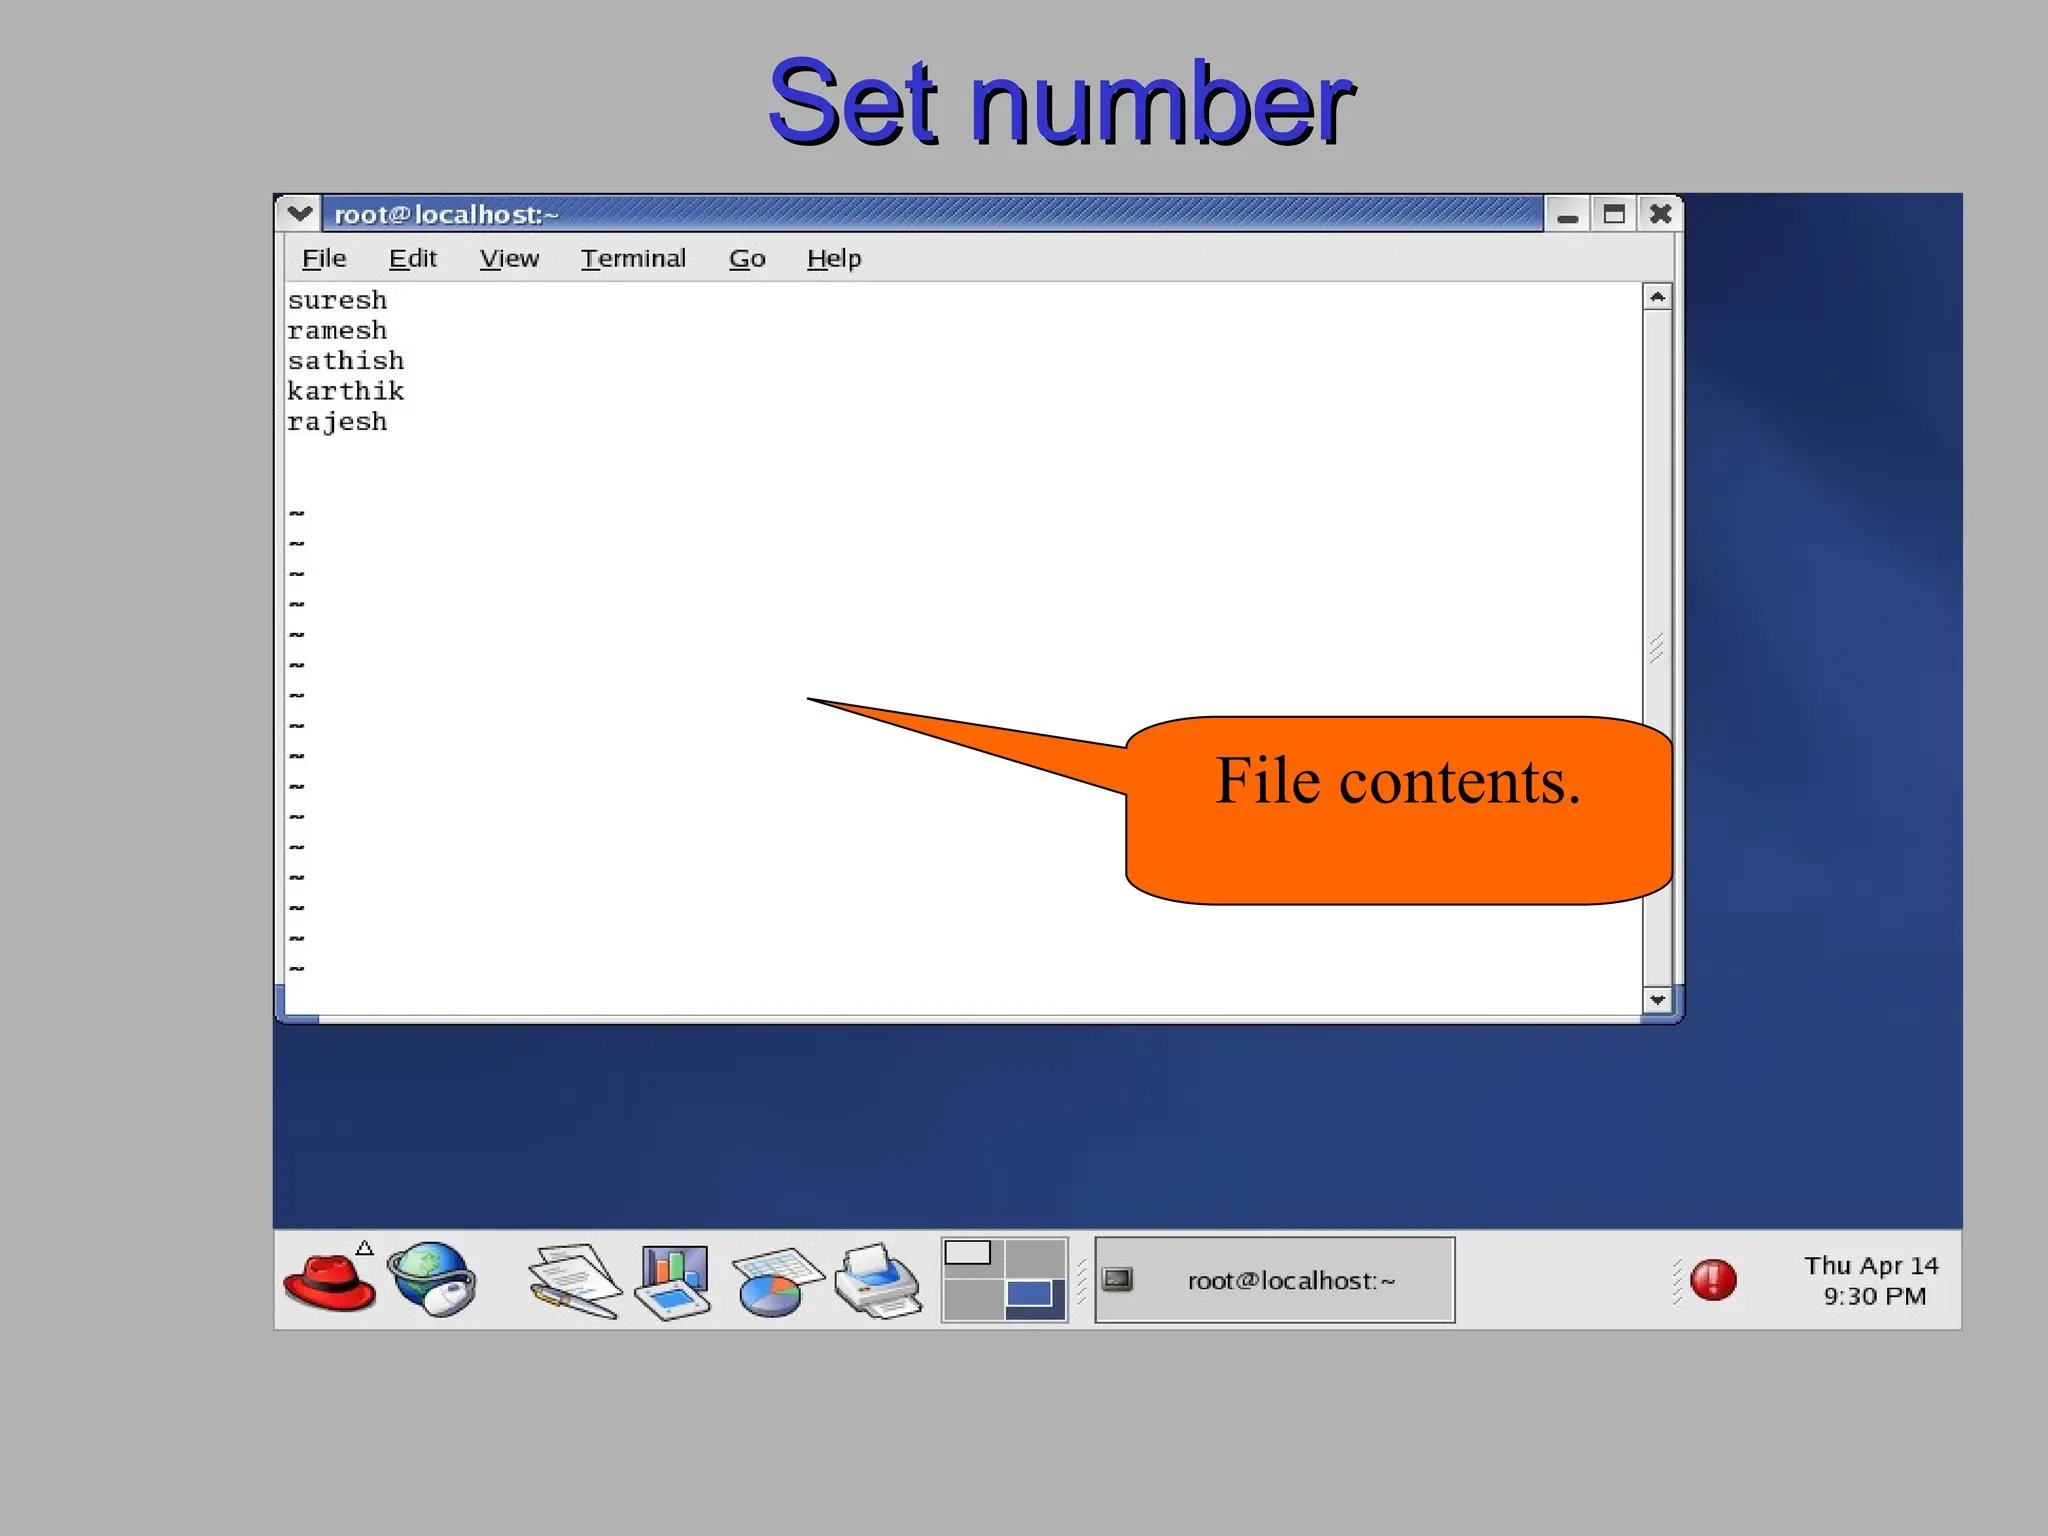
Task: Click the line 'sathish'
Action: pos(346,361)
